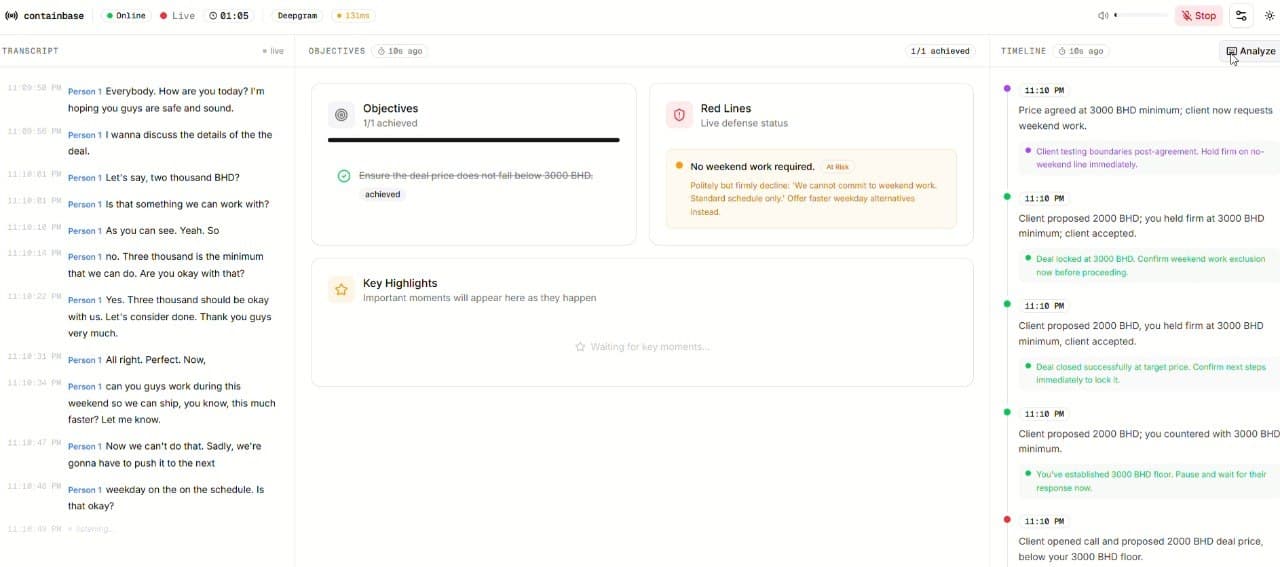Stop the live recording
The image size is (1280, 567).
(x=1198, y=16)
